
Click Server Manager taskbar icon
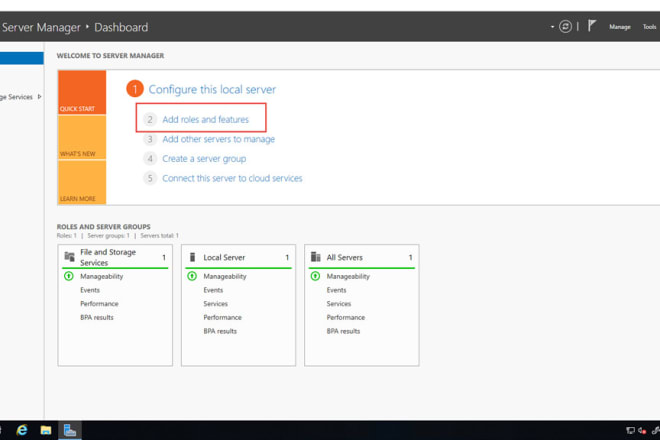coord(70,430)
